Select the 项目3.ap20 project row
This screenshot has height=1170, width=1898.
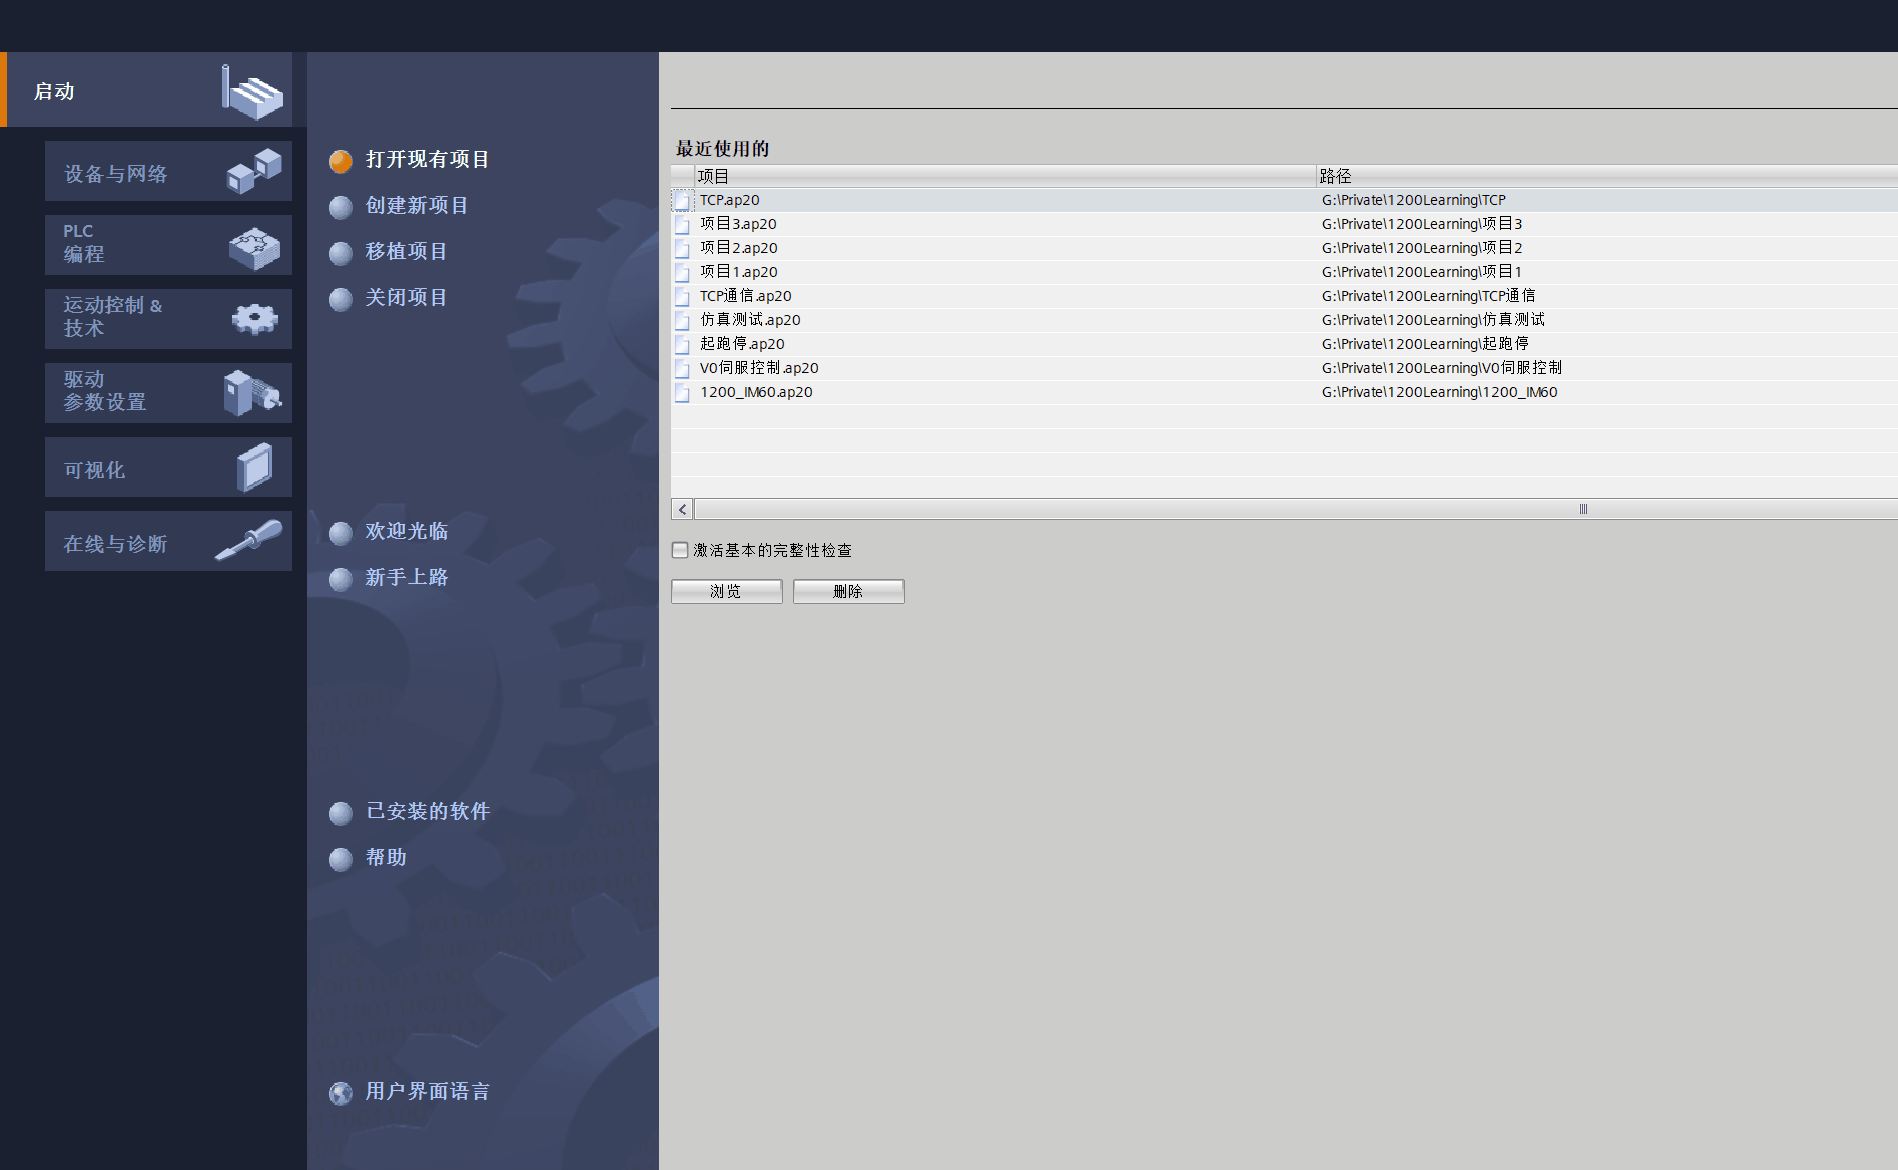click(x=1284, y=224)
